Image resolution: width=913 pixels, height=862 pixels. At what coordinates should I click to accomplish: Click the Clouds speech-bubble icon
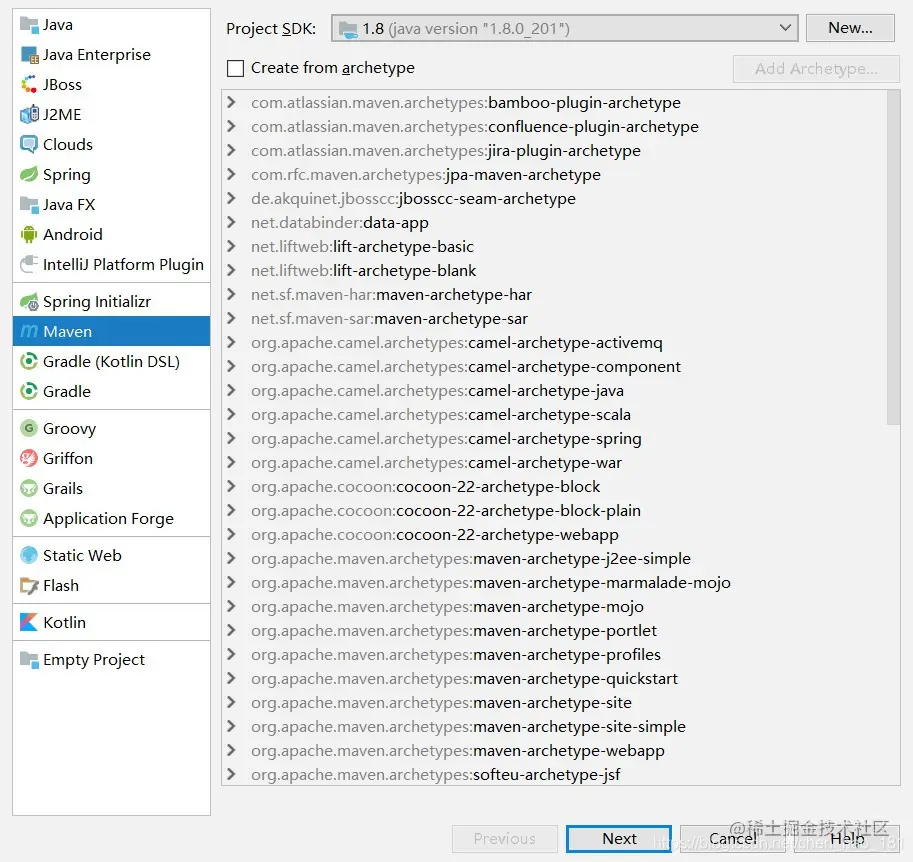[x=29, y=144]
